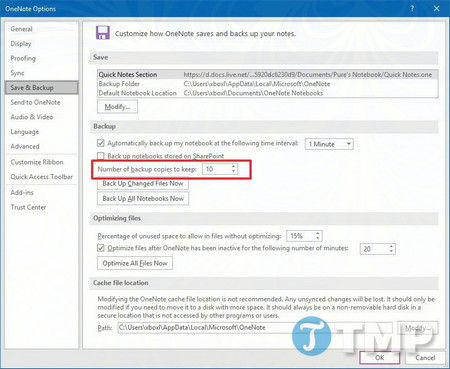Click Back Up All Notebooks Now

(x=143, y=199)
